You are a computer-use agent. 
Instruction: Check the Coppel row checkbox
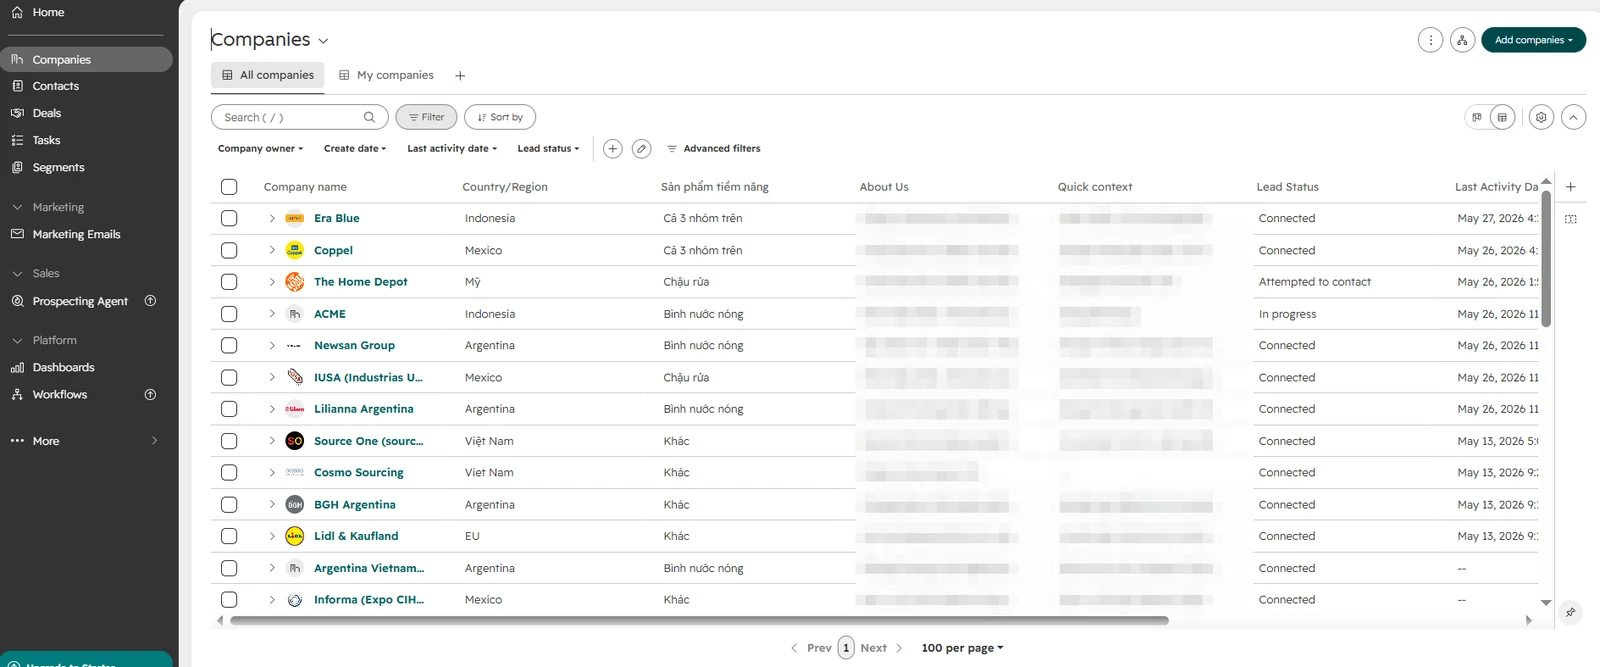229,250
